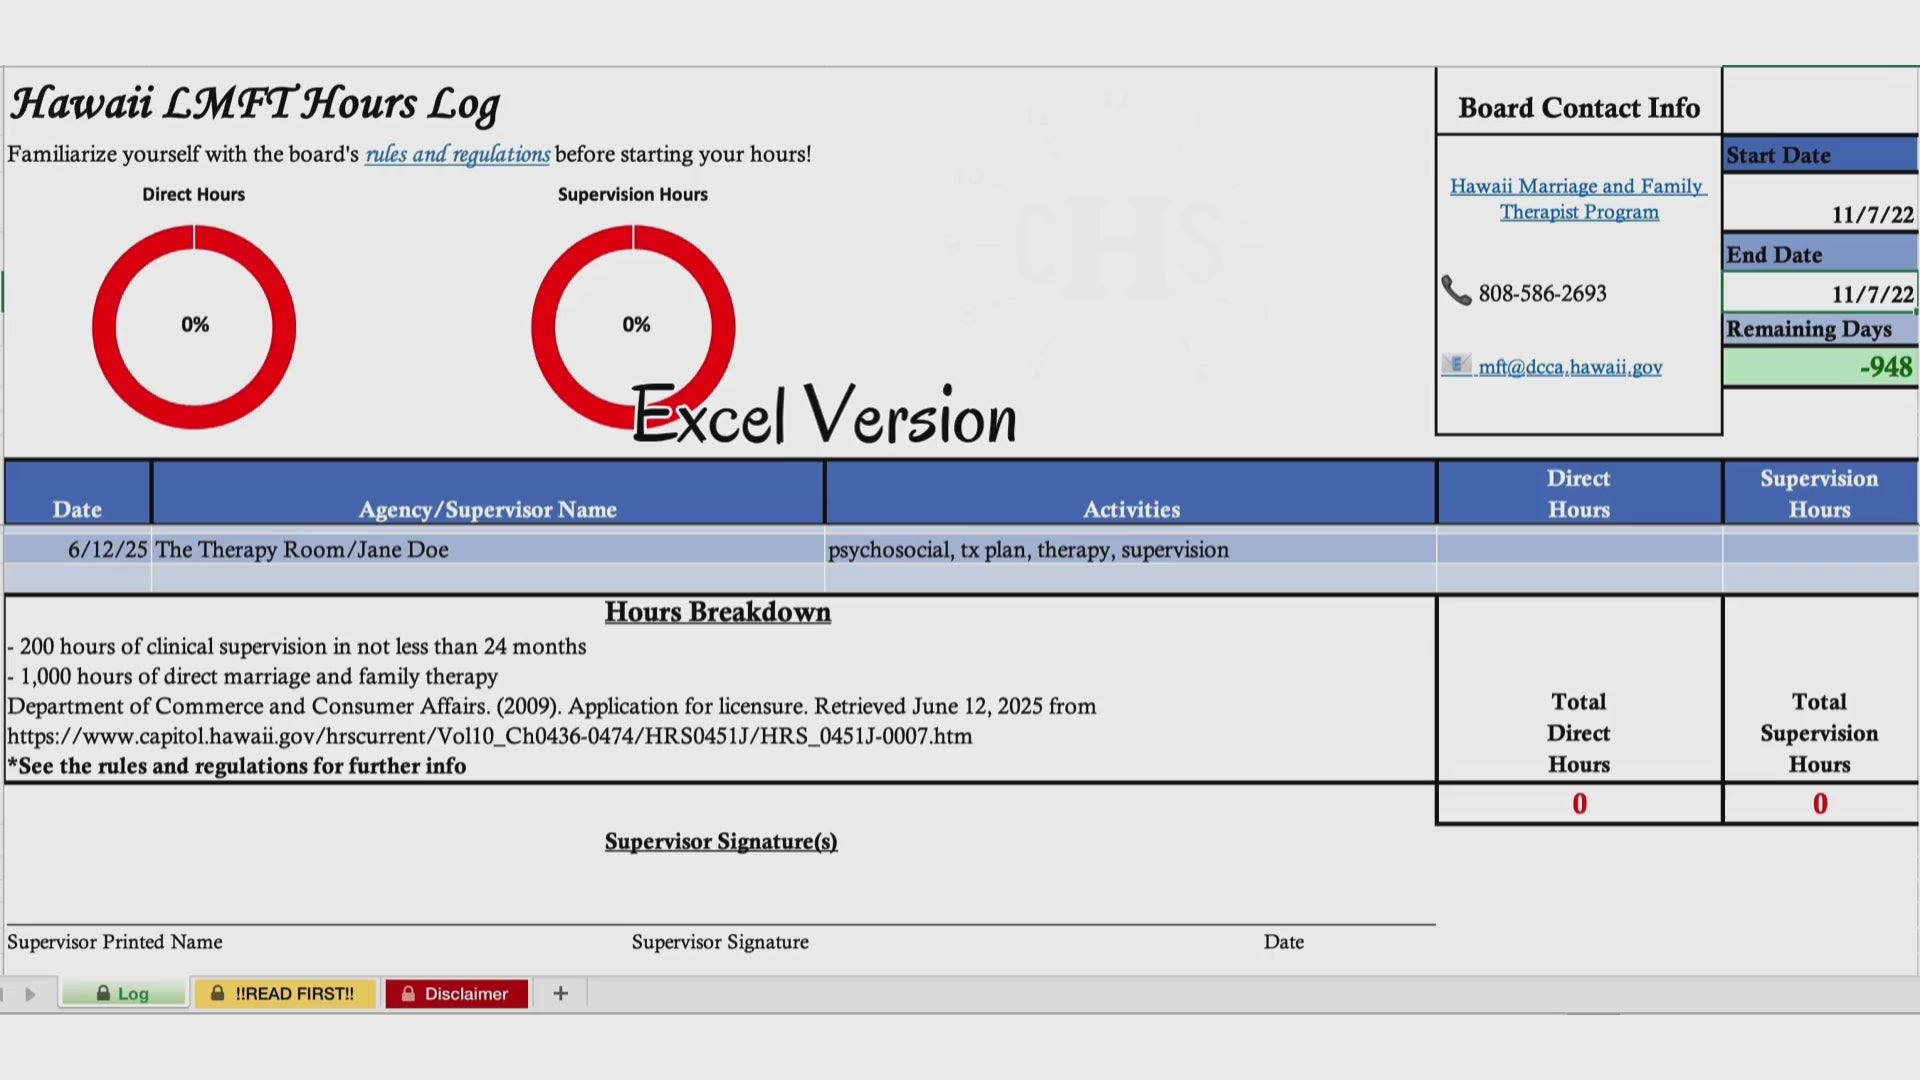1920x1080 pixels.
Task: Click the Hawaii LMFT Hours Log title
Action: [255, 104]
